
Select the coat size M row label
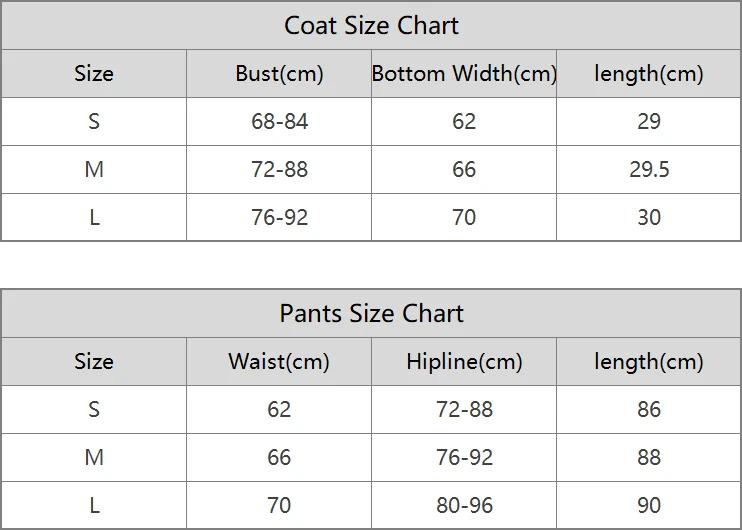click(x=94, y=169)
